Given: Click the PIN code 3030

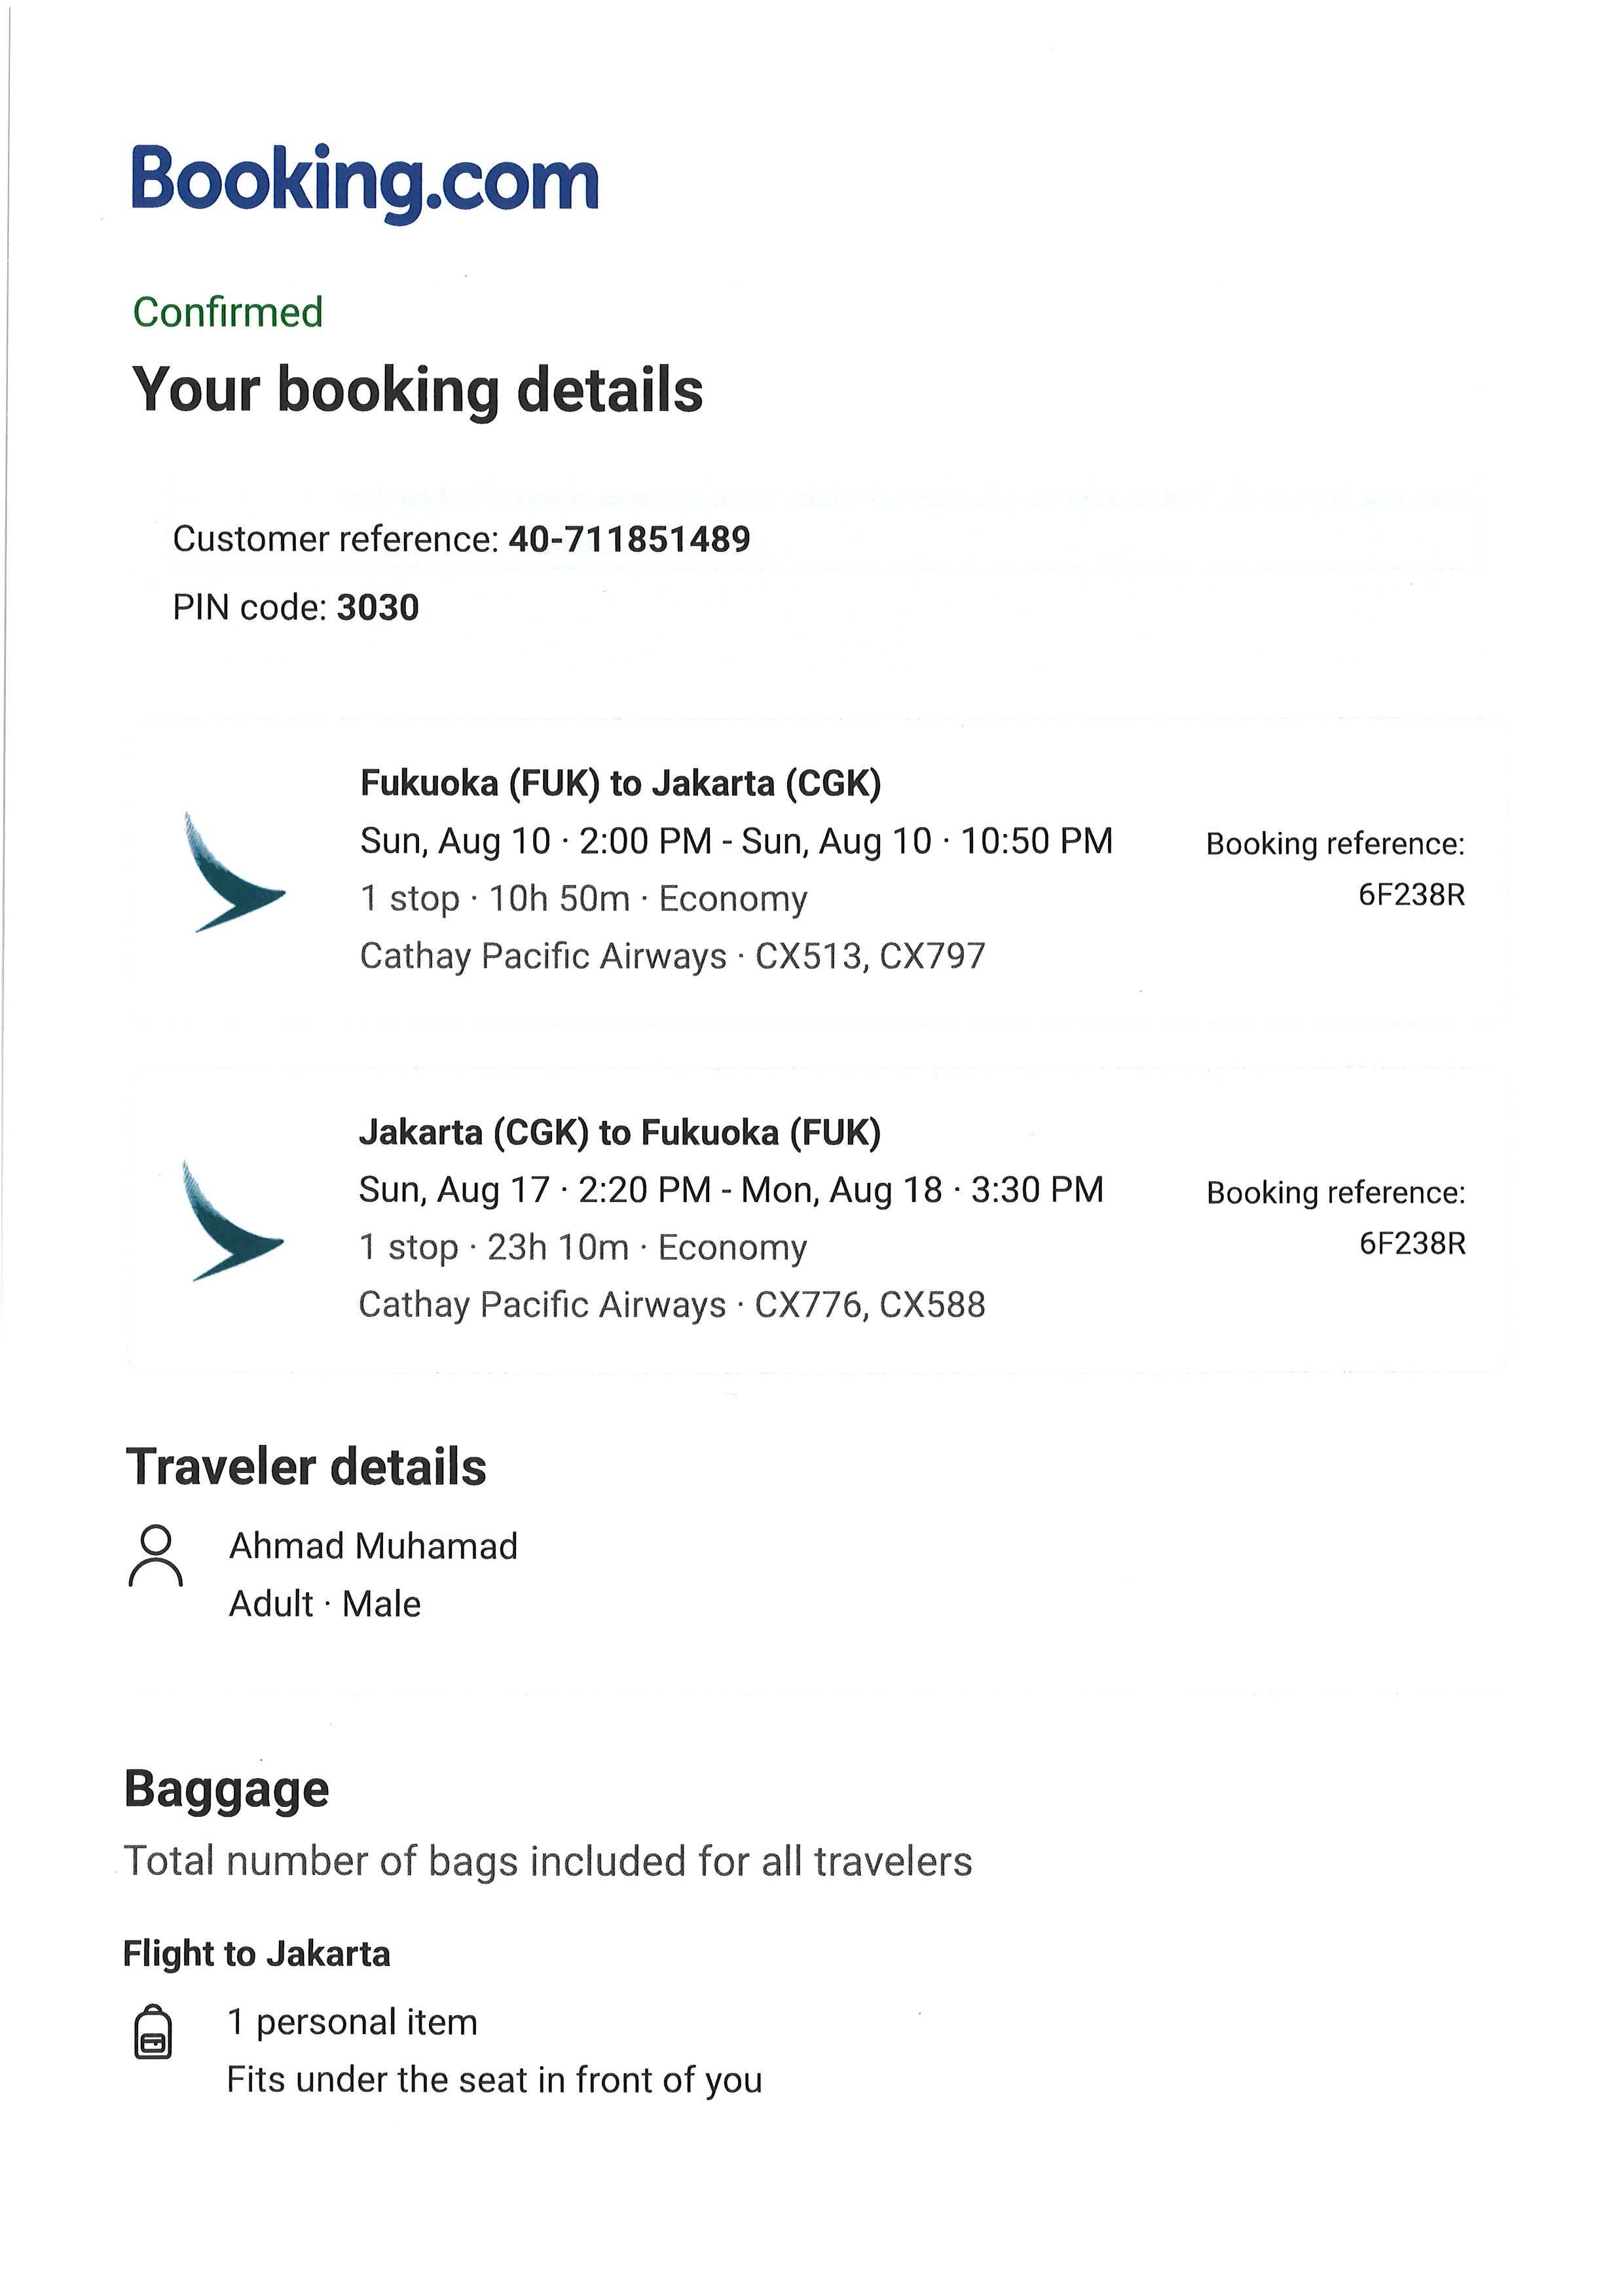Looking at the screenshot, I should point(378,608).
